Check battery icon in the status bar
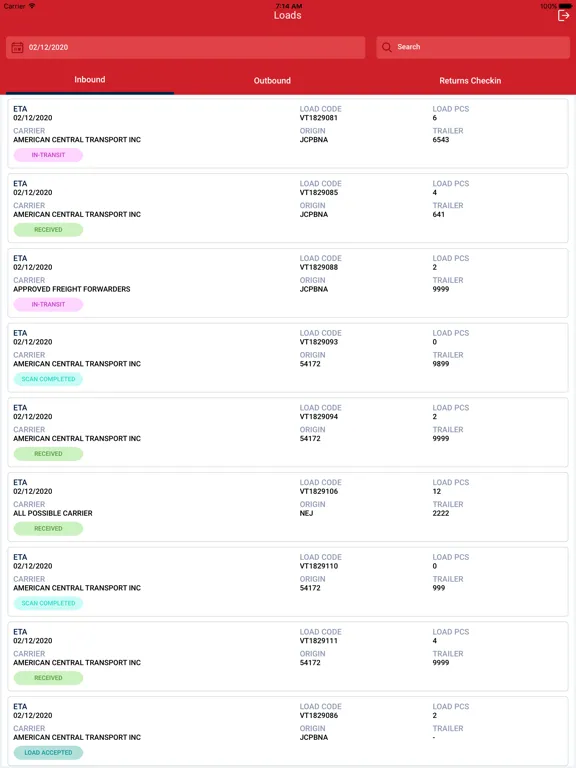Screen dimensions: 576x768 tap(565, 6)
